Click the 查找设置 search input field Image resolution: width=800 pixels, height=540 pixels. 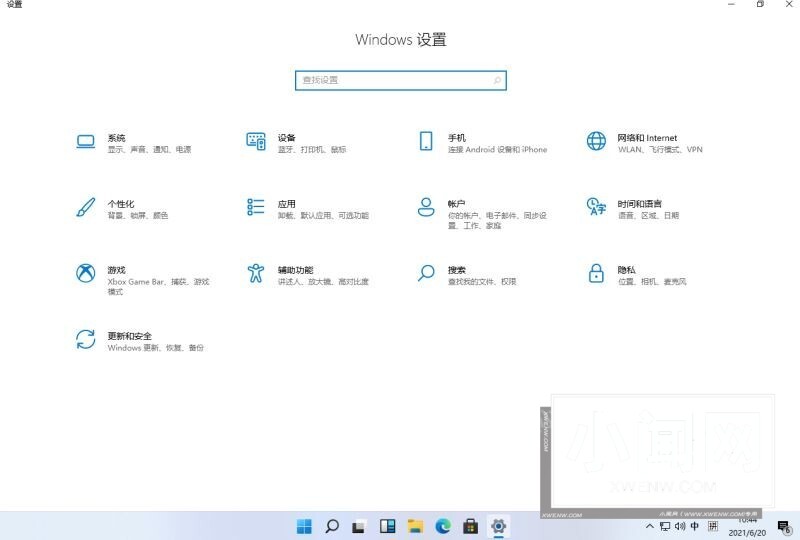point(401,80)
